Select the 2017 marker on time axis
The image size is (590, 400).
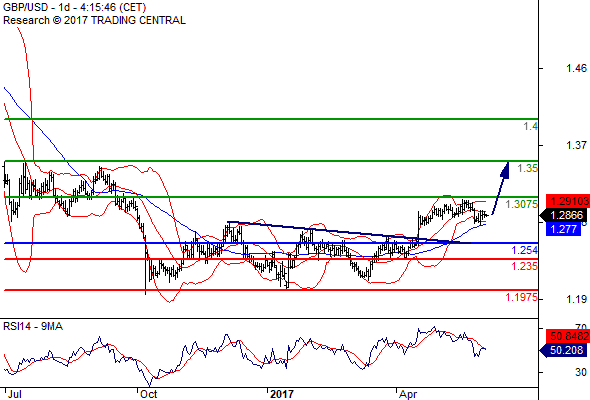[x=282, y=394]
